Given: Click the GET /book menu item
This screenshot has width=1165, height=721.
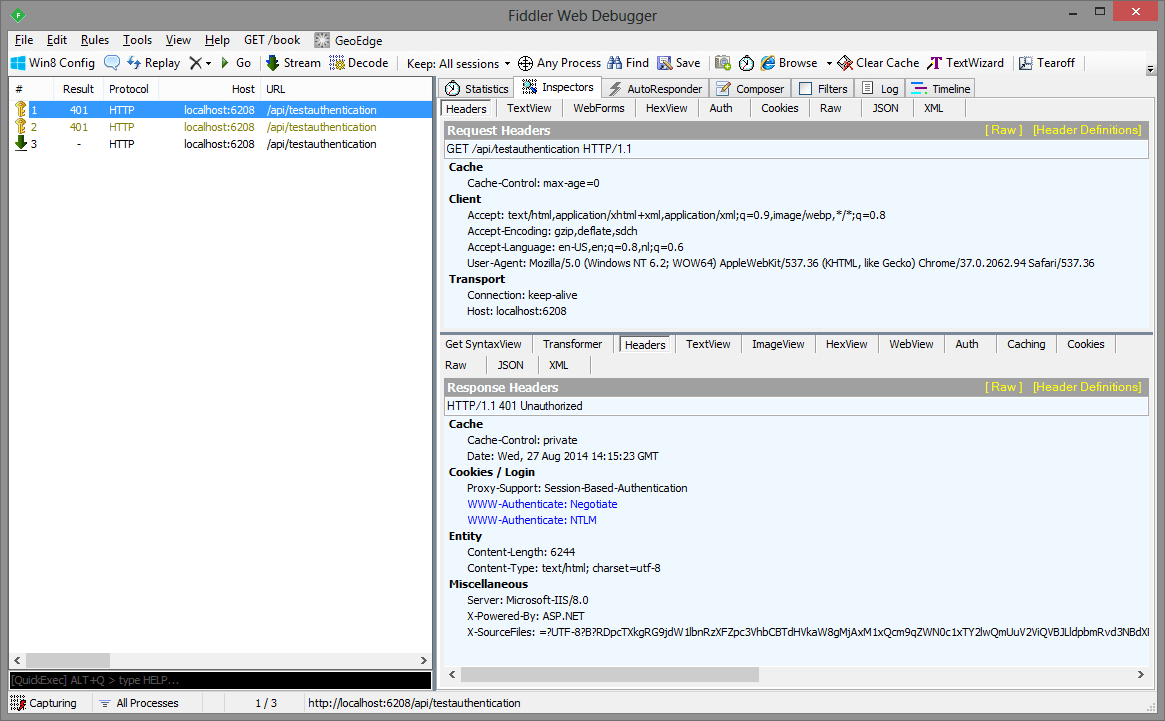Looking at the screenshot, I should 272,40.
